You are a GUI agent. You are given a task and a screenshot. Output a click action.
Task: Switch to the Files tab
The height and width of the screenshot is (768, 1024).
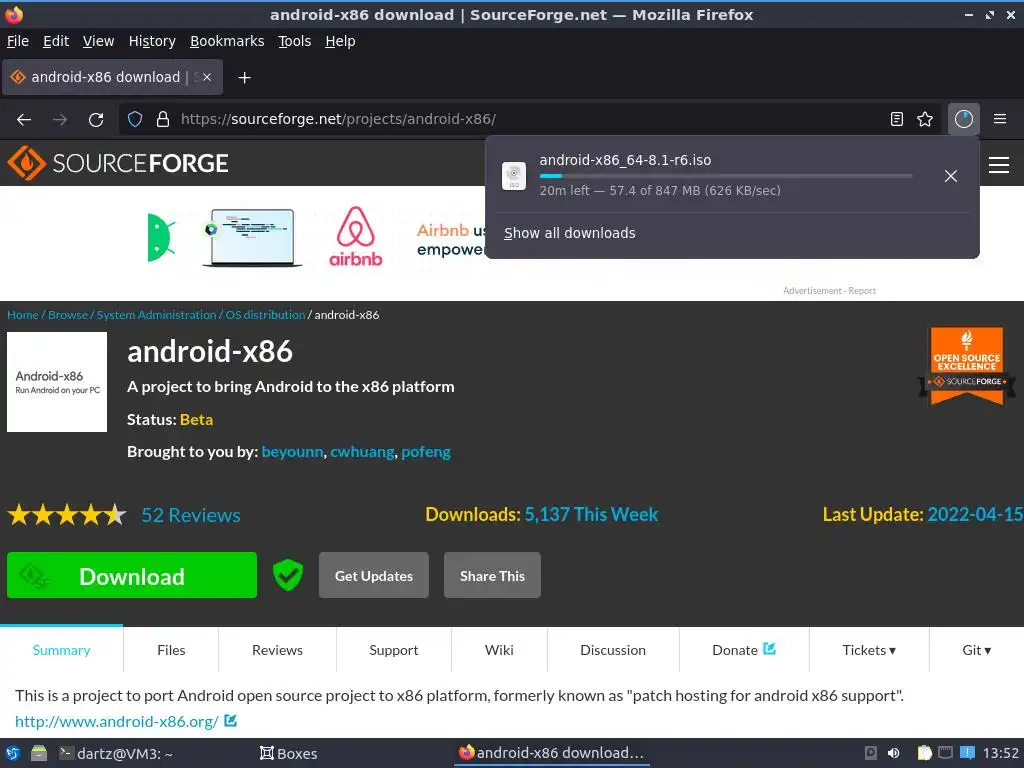point(171,650)
